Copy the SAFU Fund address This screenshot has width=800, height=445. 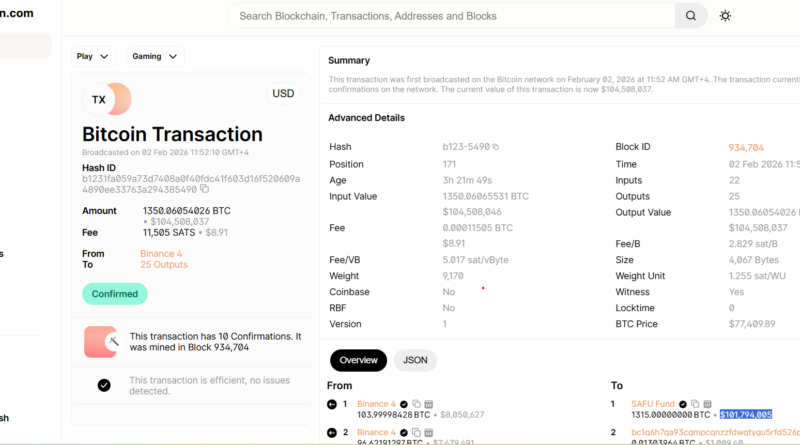tap(695, 404)
